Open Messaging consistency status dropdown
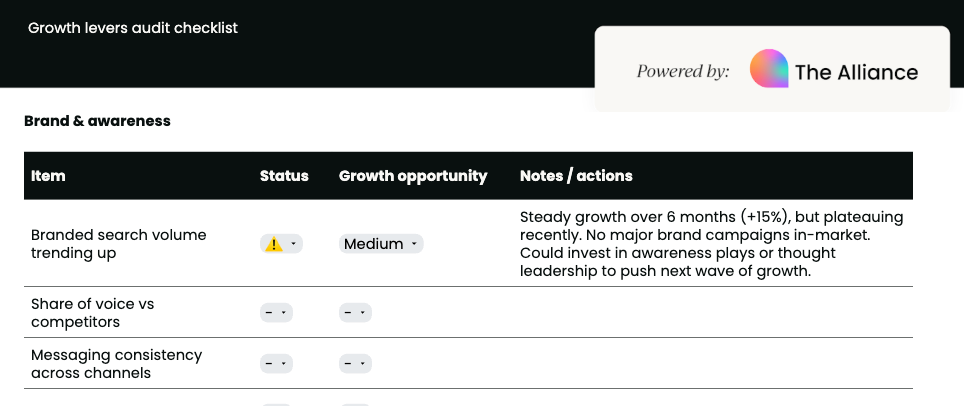The width and height of the screenshot is (964, 406). click(x=276, y=364)
